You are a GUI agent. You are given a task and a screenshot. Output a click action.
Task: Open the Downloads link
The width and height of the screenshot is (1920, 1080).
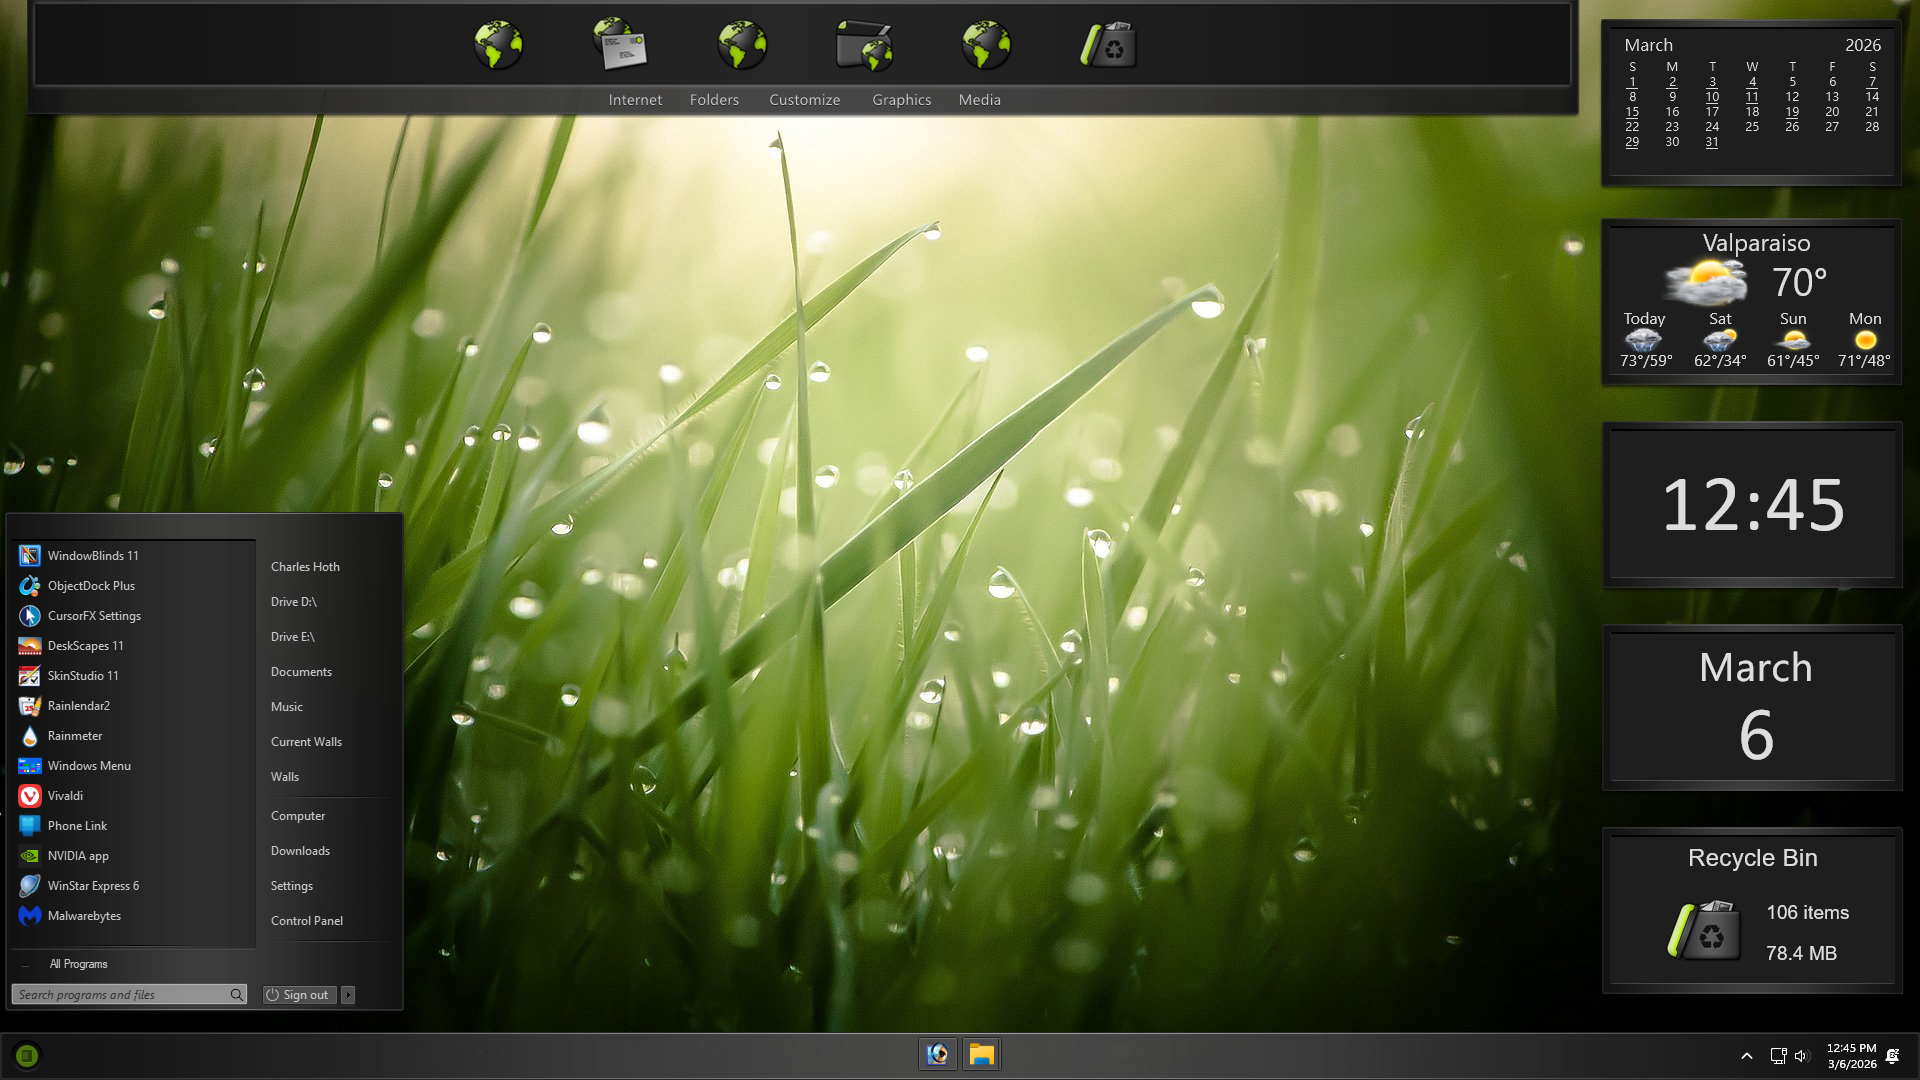[x=300, y=851]
